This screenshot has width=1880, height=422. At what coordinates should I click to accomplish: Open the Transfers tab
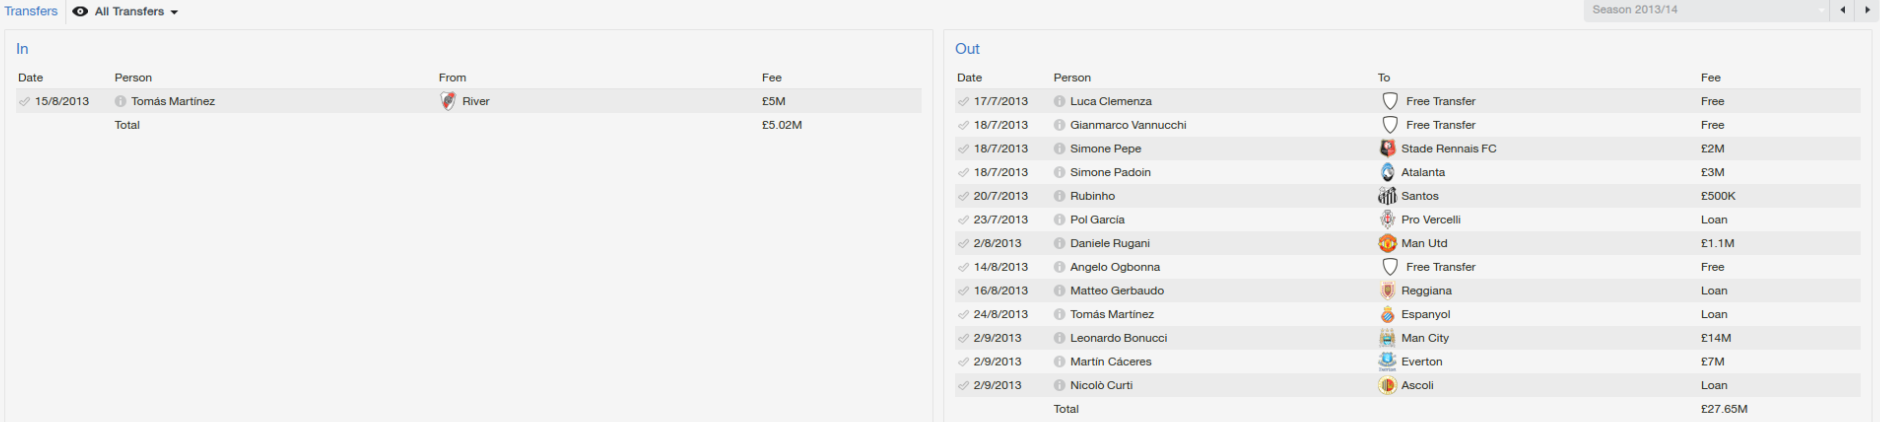click(x=31, y=11)
